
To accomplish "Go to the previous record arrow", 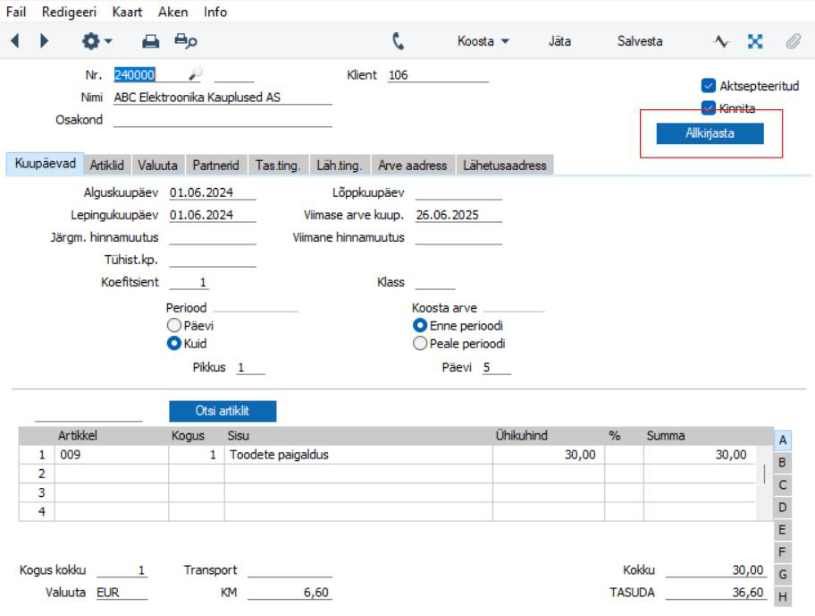I will point(15,41).
